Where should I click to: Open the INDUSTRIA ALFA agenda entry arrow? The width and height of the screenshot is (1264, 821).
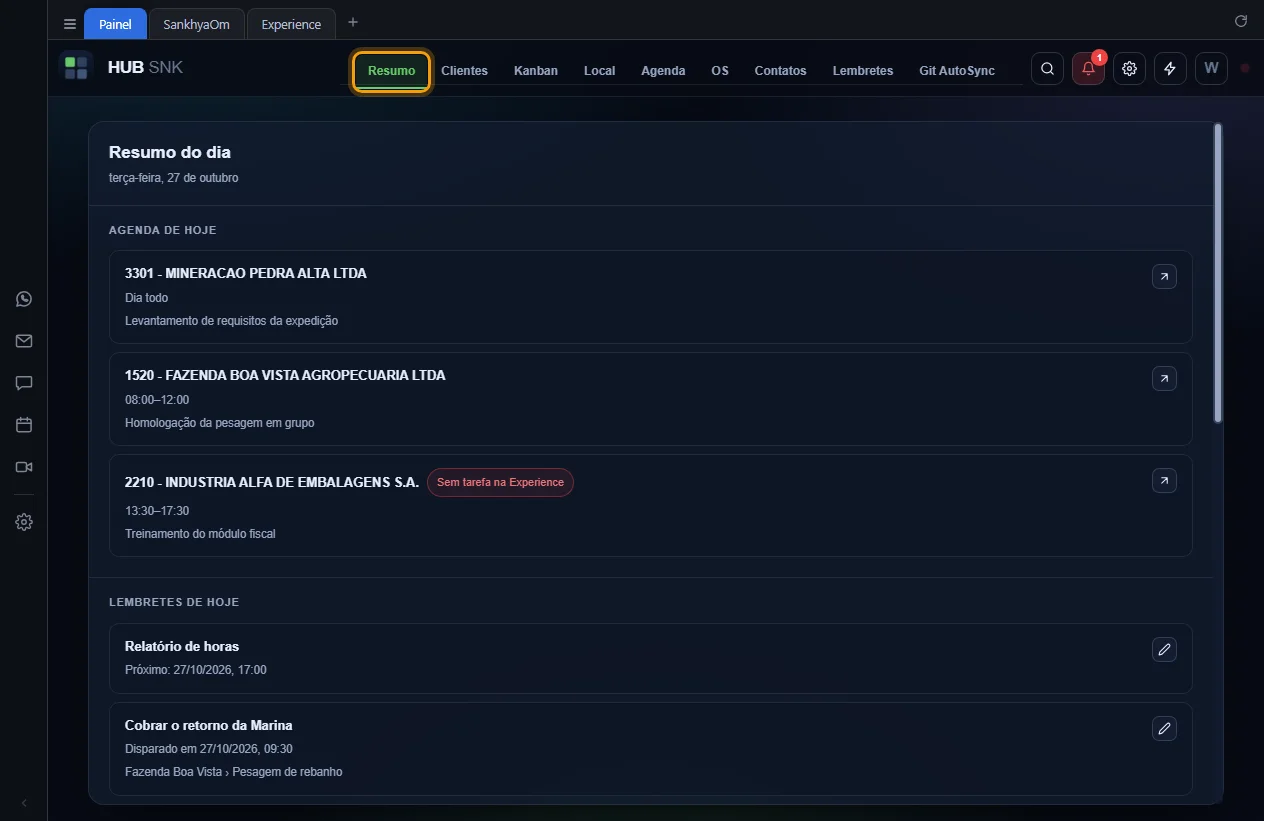[1164, 482]
